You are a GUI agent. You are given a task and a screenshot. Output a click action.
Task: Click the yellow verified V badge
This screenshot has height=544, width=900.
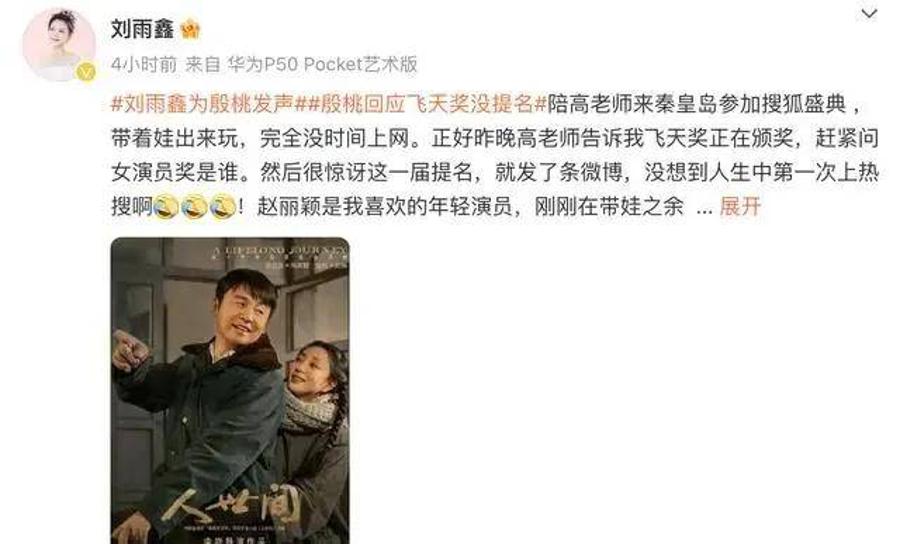click(x=87, y=72)
